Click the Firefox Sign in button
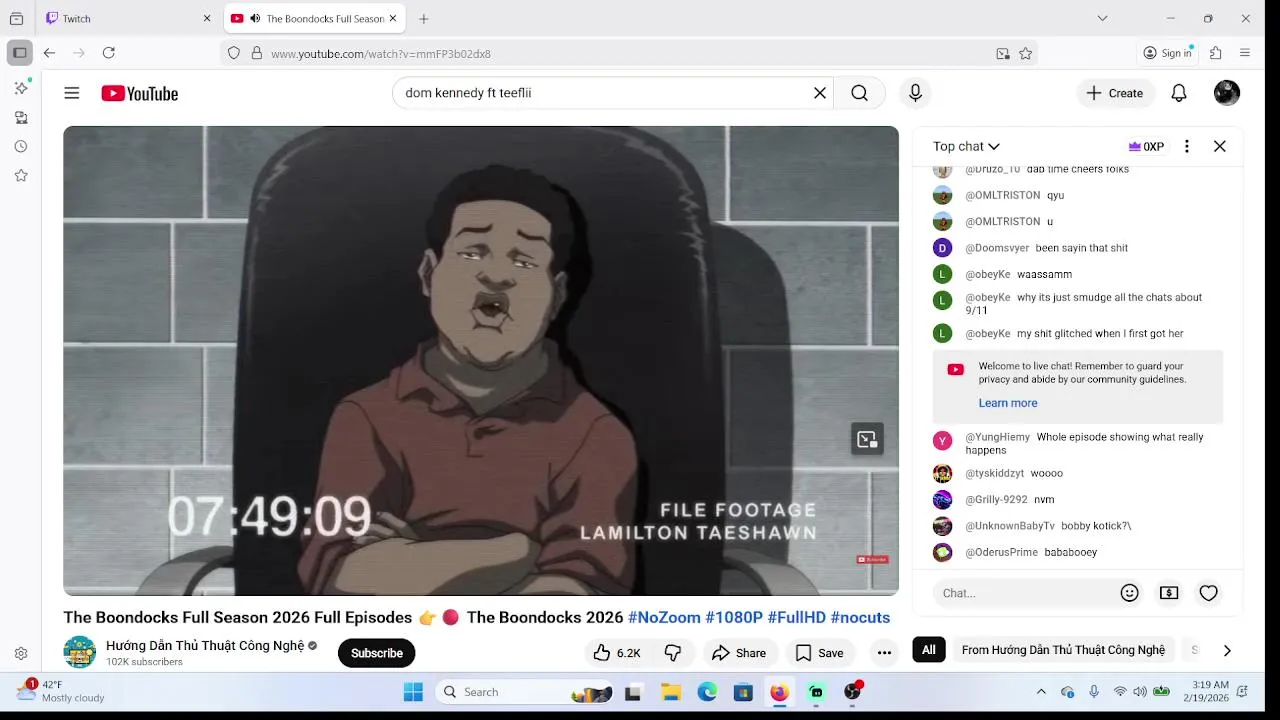The width and height of the screenshot is (1280, 720). click(x=1168, y=53)
